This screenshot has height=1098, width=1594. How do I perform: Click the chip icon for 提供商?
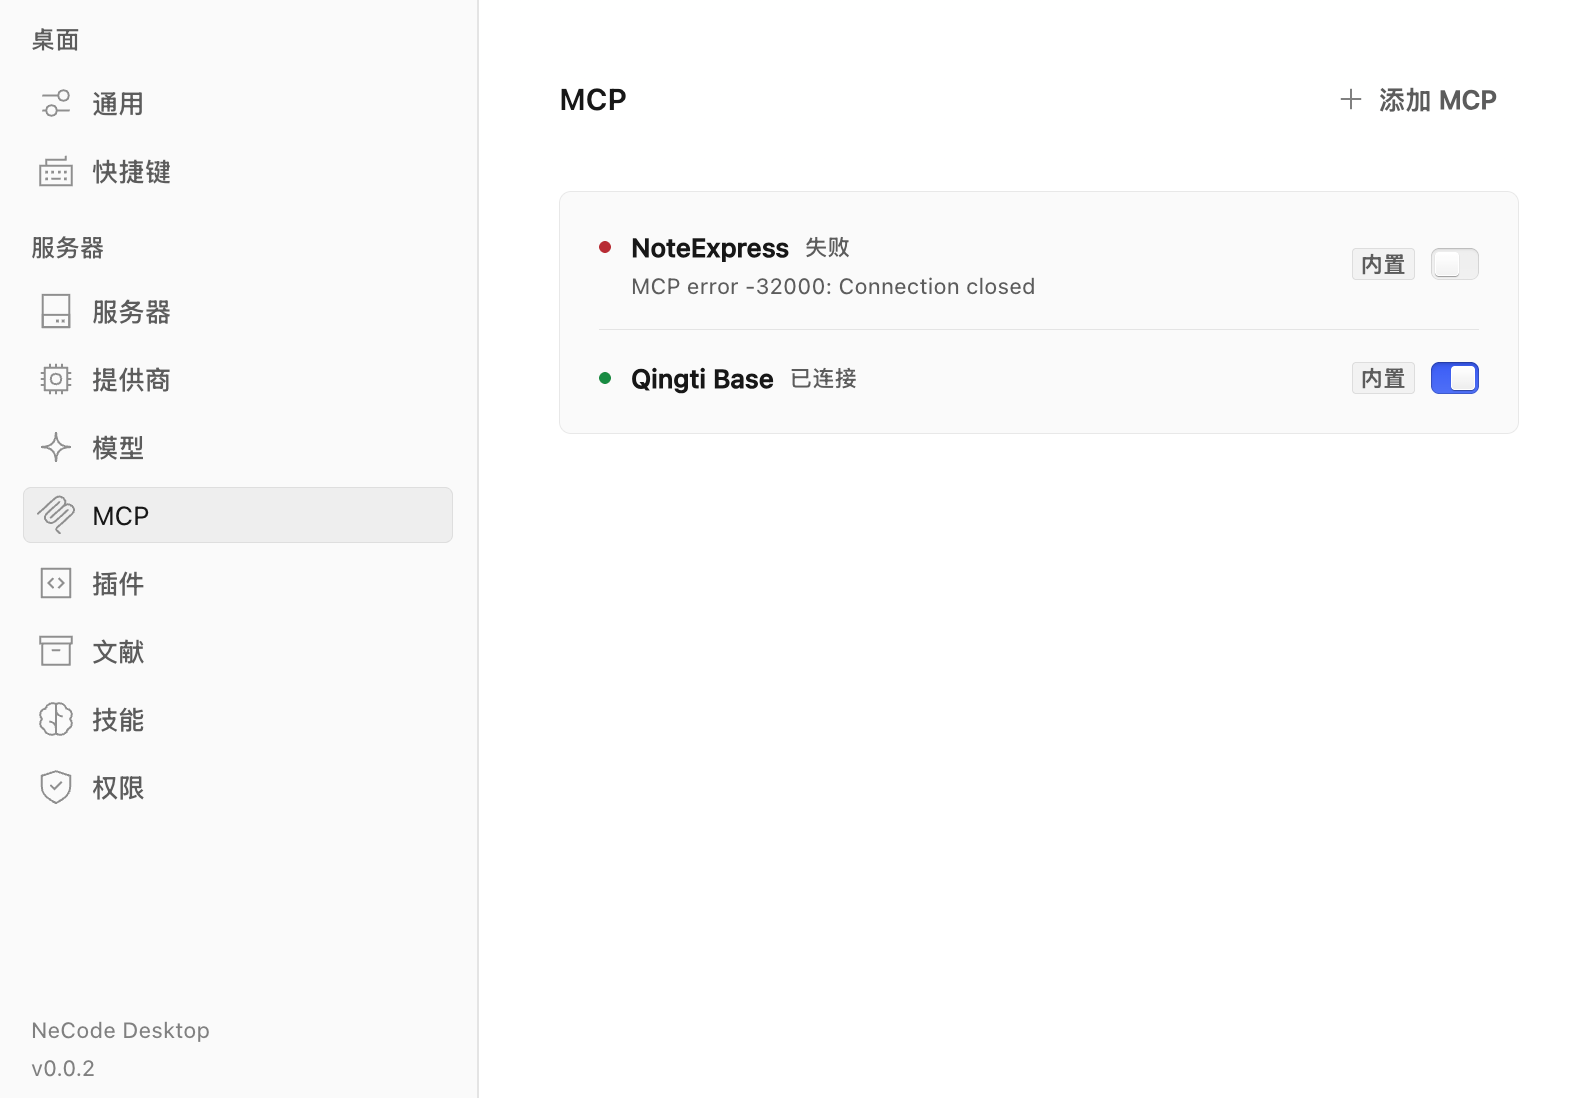click(x=56, y=379)
